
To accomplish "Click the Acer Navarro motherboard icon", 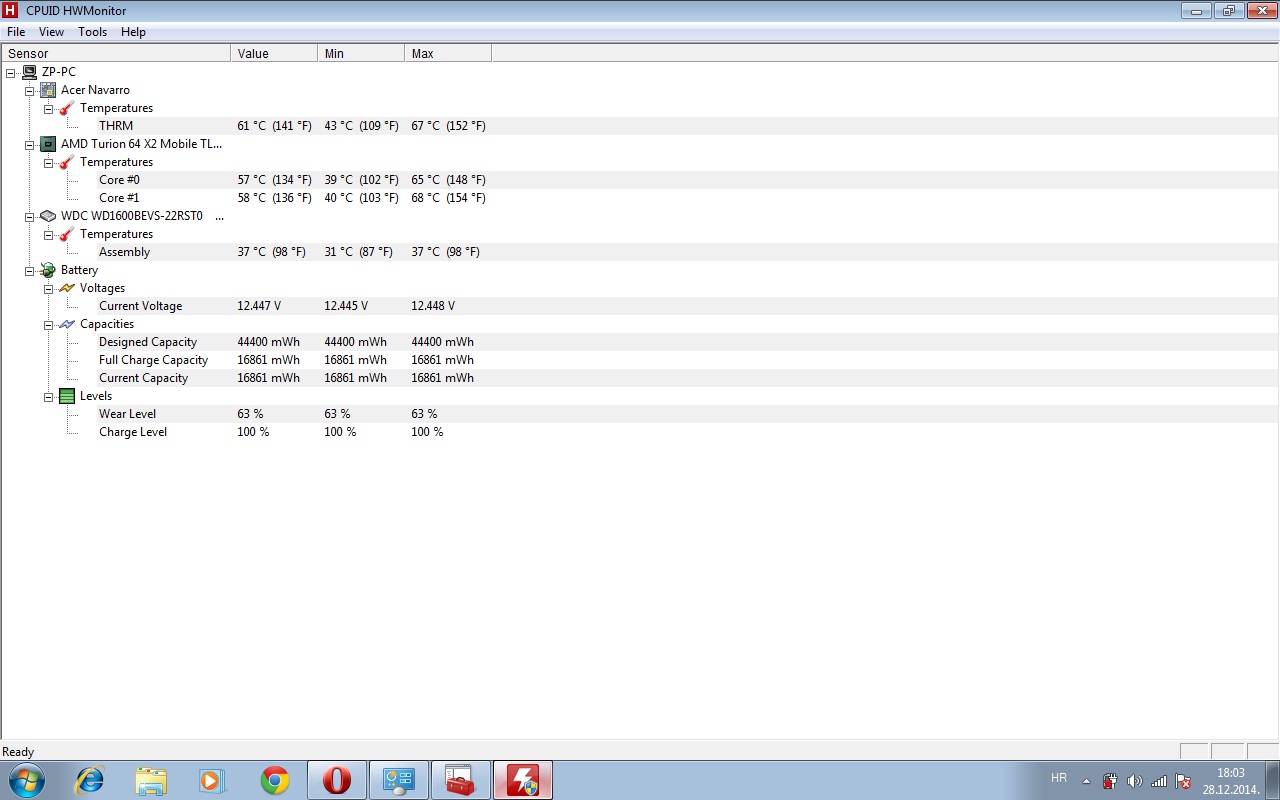I will coord(48,90).
